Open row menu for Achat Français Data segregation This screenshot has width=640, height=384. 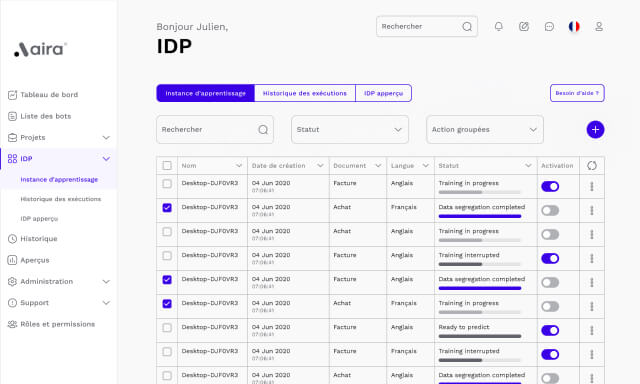coord(591,211)
